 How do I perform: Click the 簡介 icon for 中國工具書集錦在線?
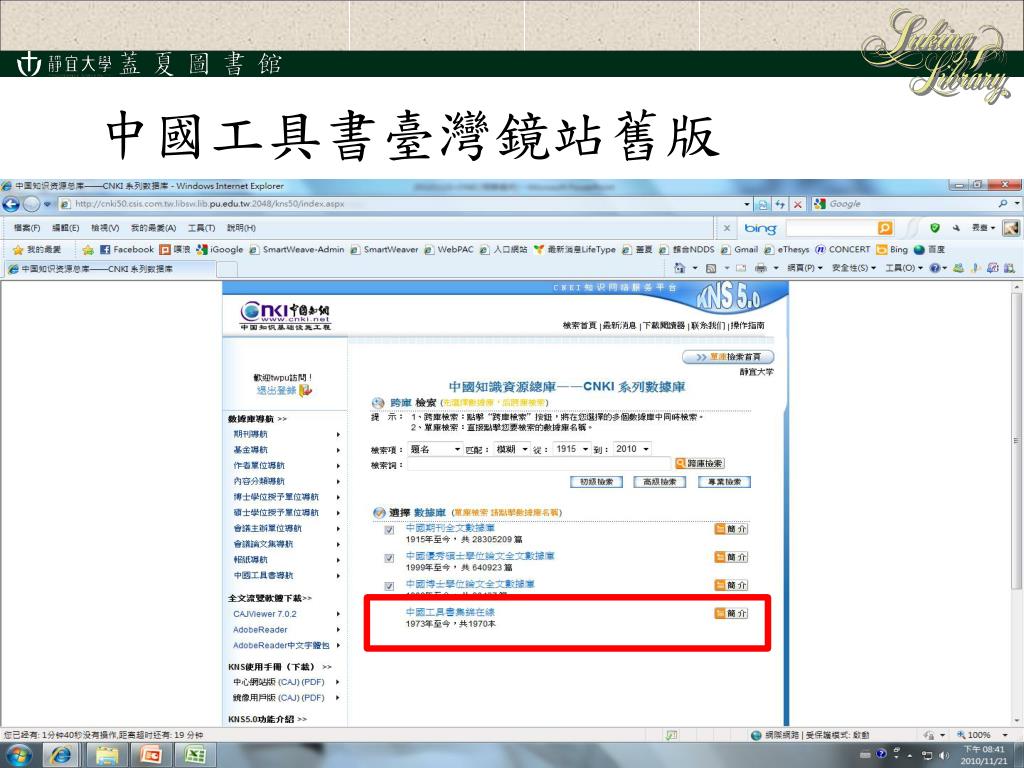[731, 613]
